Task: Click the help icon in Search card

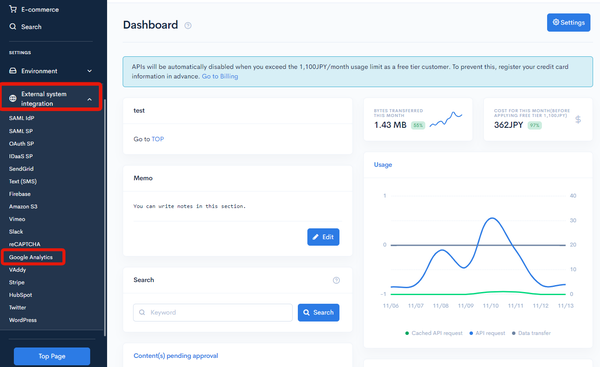Action: tap(336, 280)
